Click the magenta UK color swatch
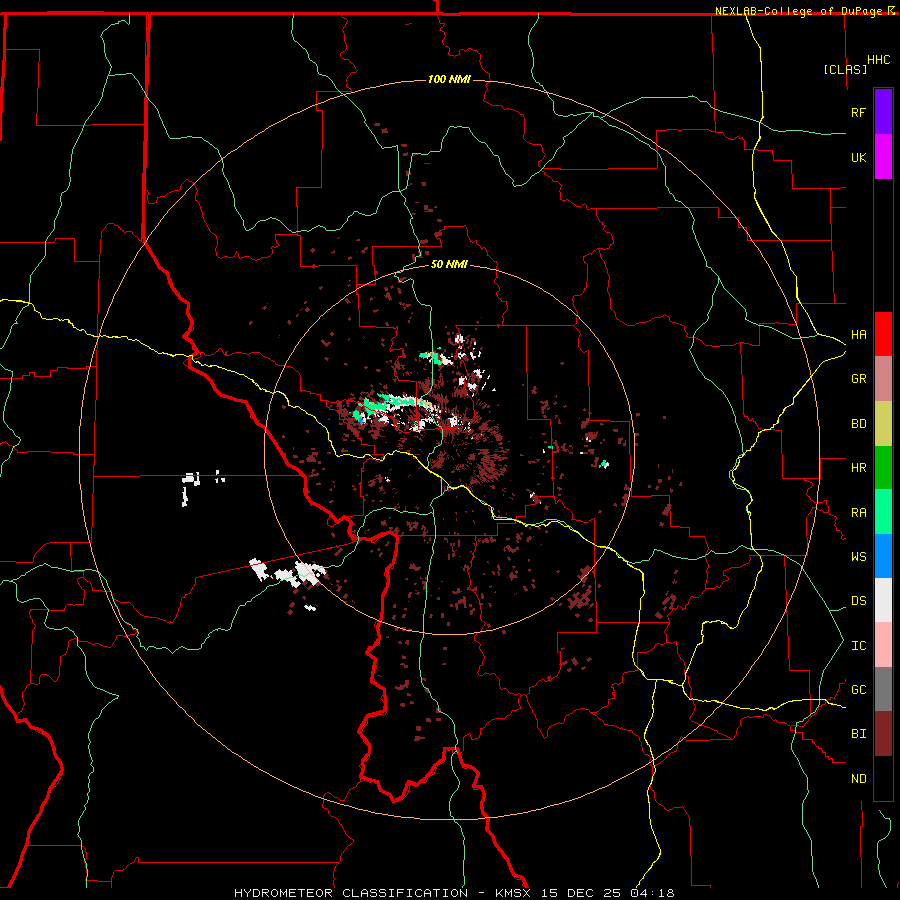Screen dimensions: 900x900 883,157
